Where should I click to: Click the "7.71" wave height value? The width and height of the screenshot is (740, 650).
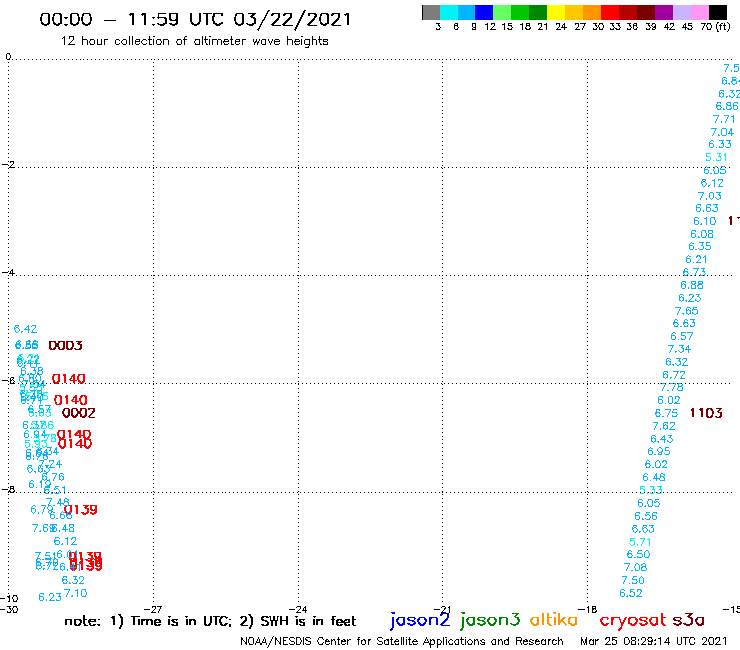coord(724,119)
